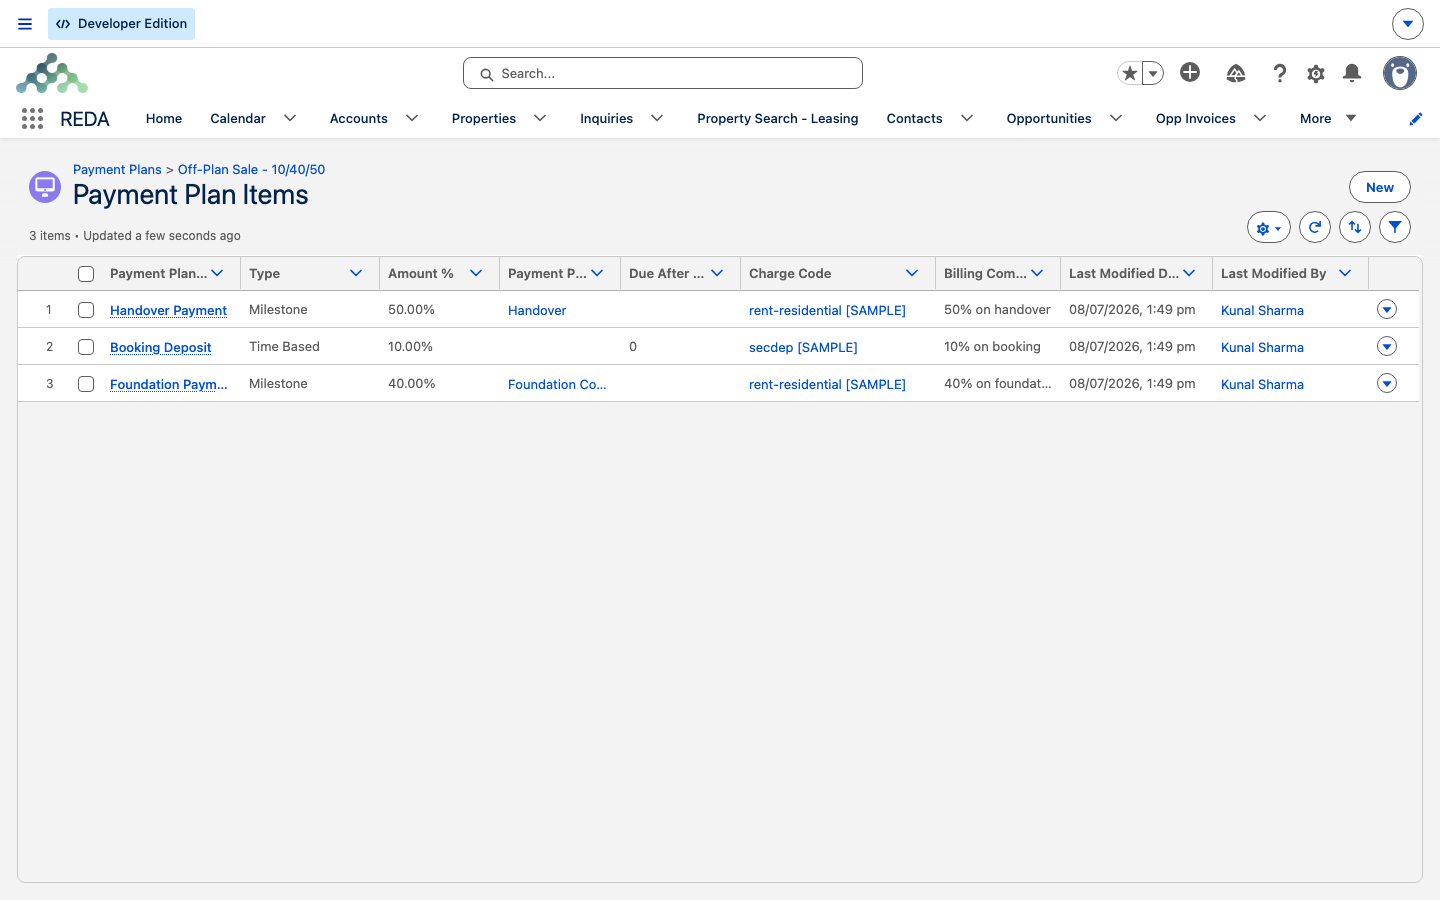The image size is (1440, 900).
Task: Check the Booking Deposit row checkbox
Action: pyautogui.click(x=86, y=347)
